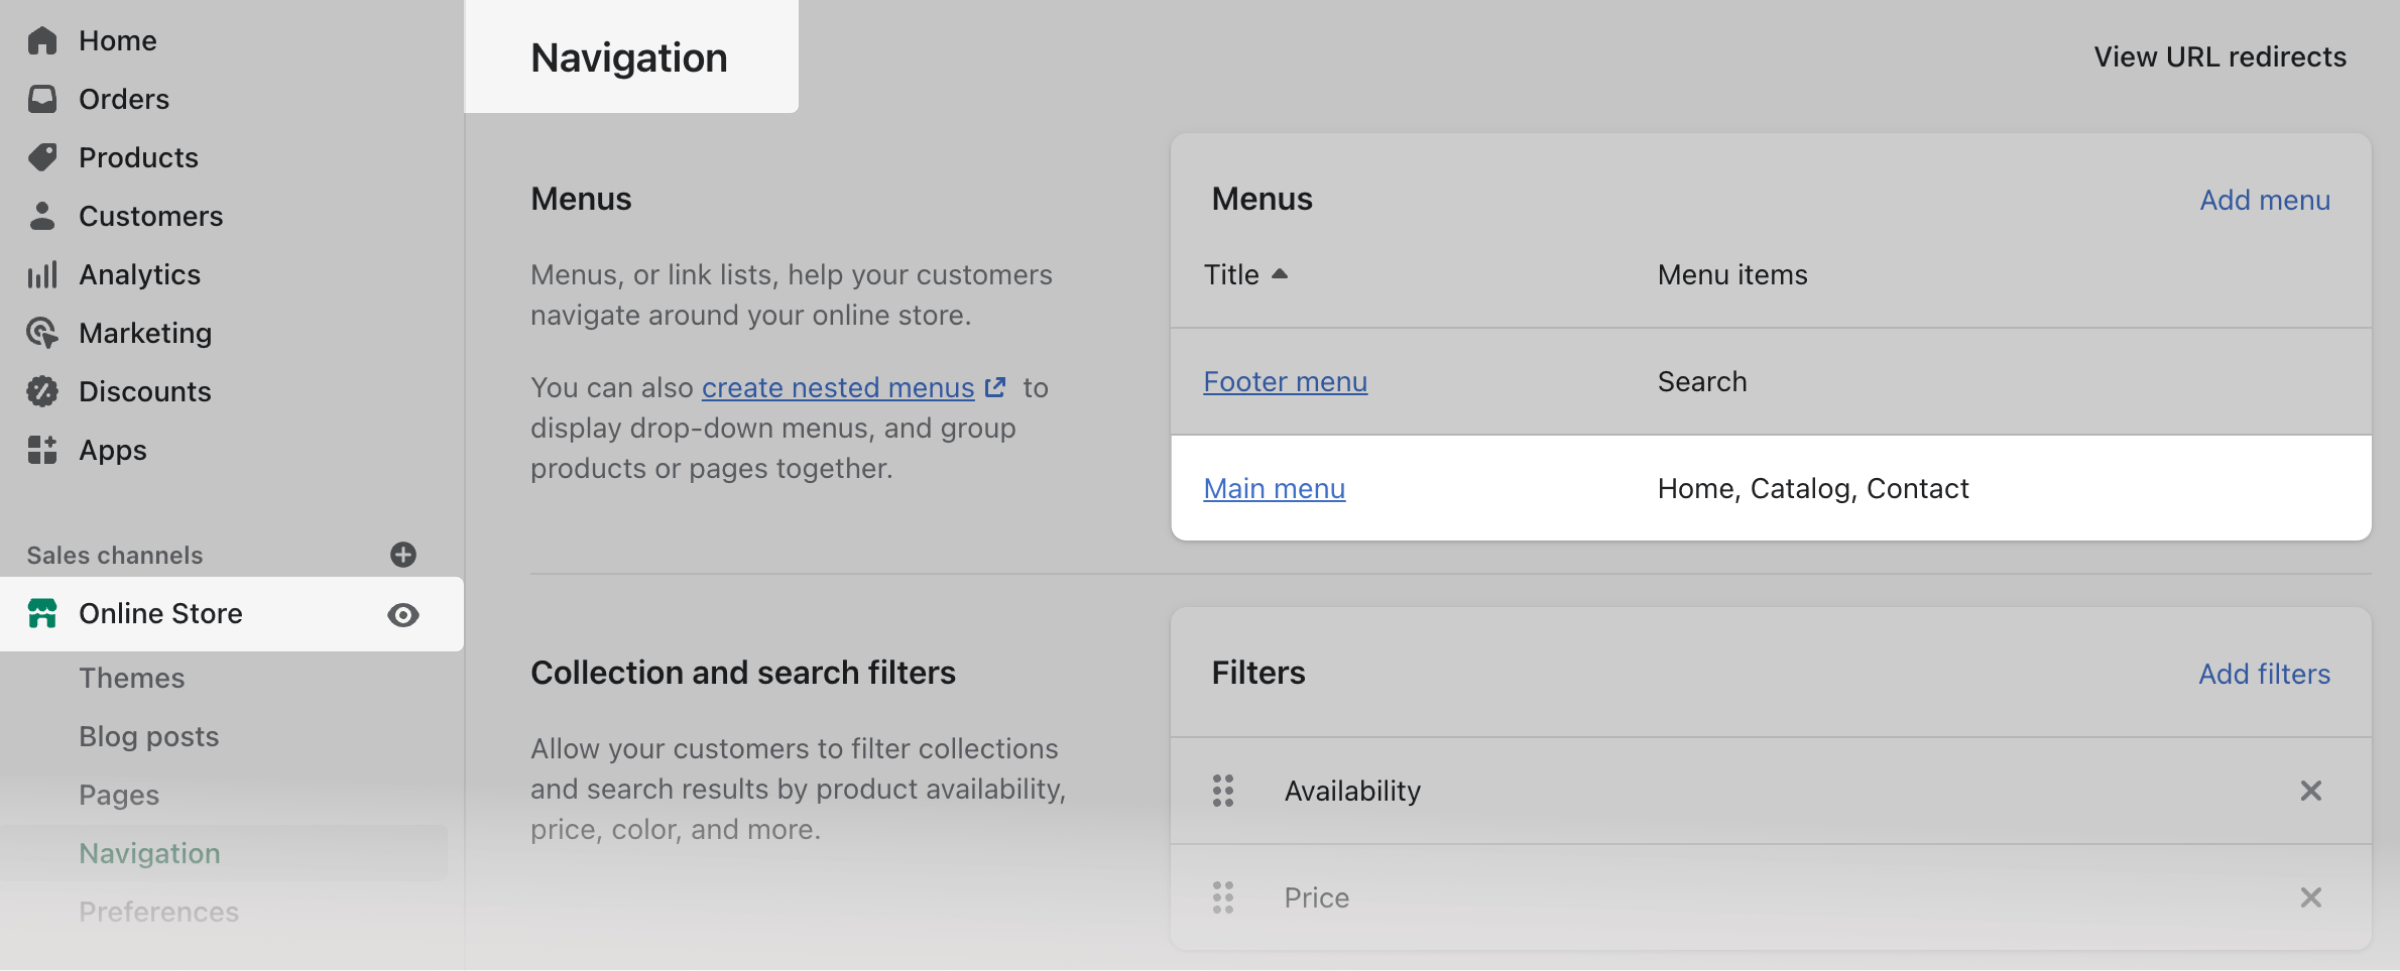Select Online Store sales channel
This screenshot has width=2400, height=971.
point(161,613)
